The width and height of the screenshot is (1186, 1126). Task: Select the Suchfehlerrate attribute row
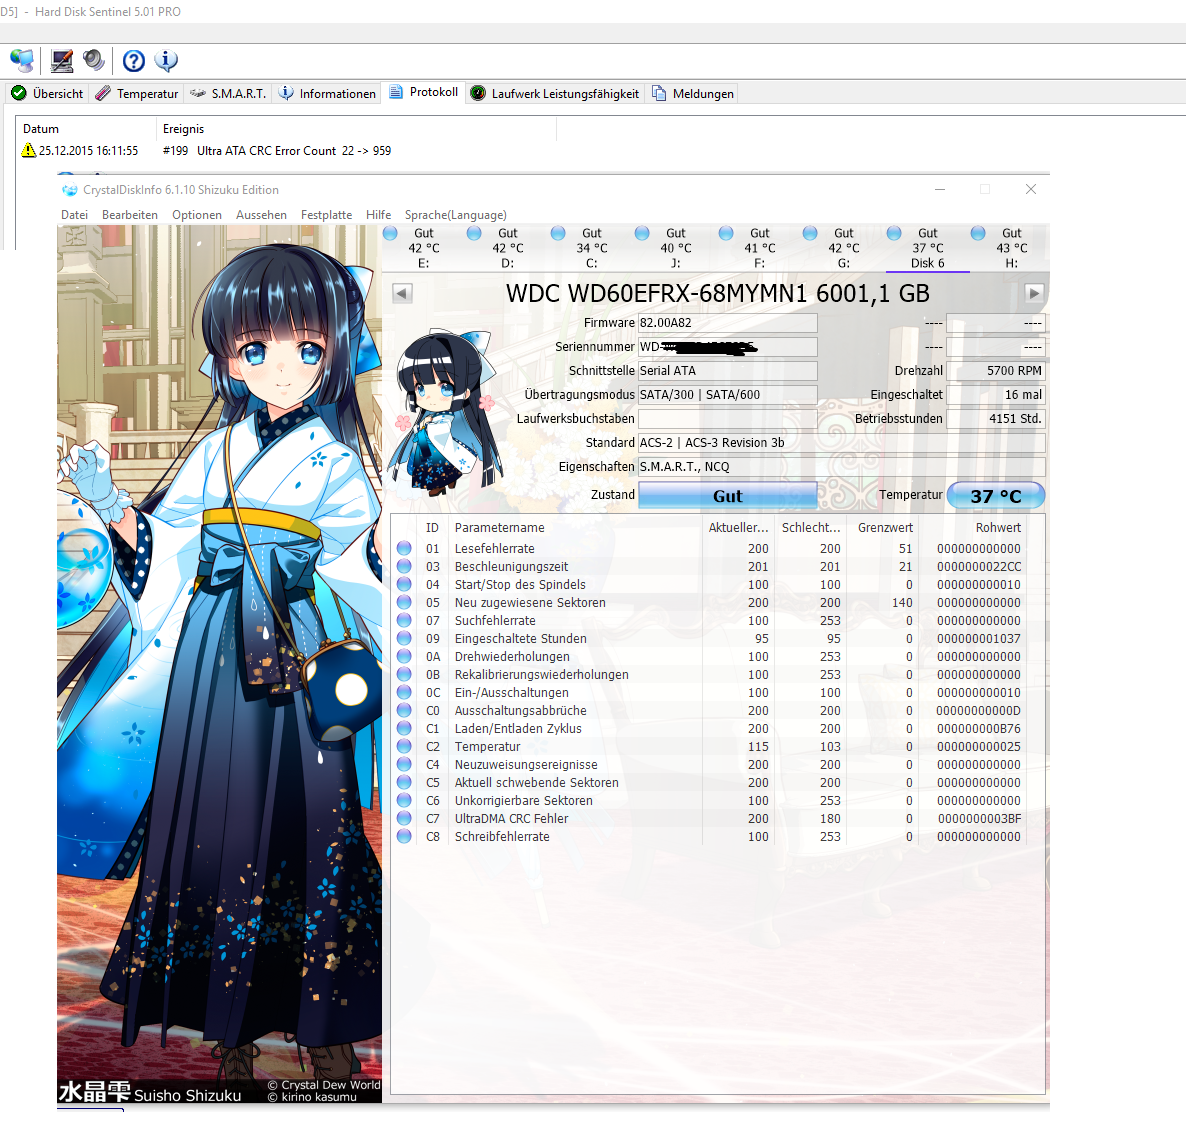click(x=709, y=620)
